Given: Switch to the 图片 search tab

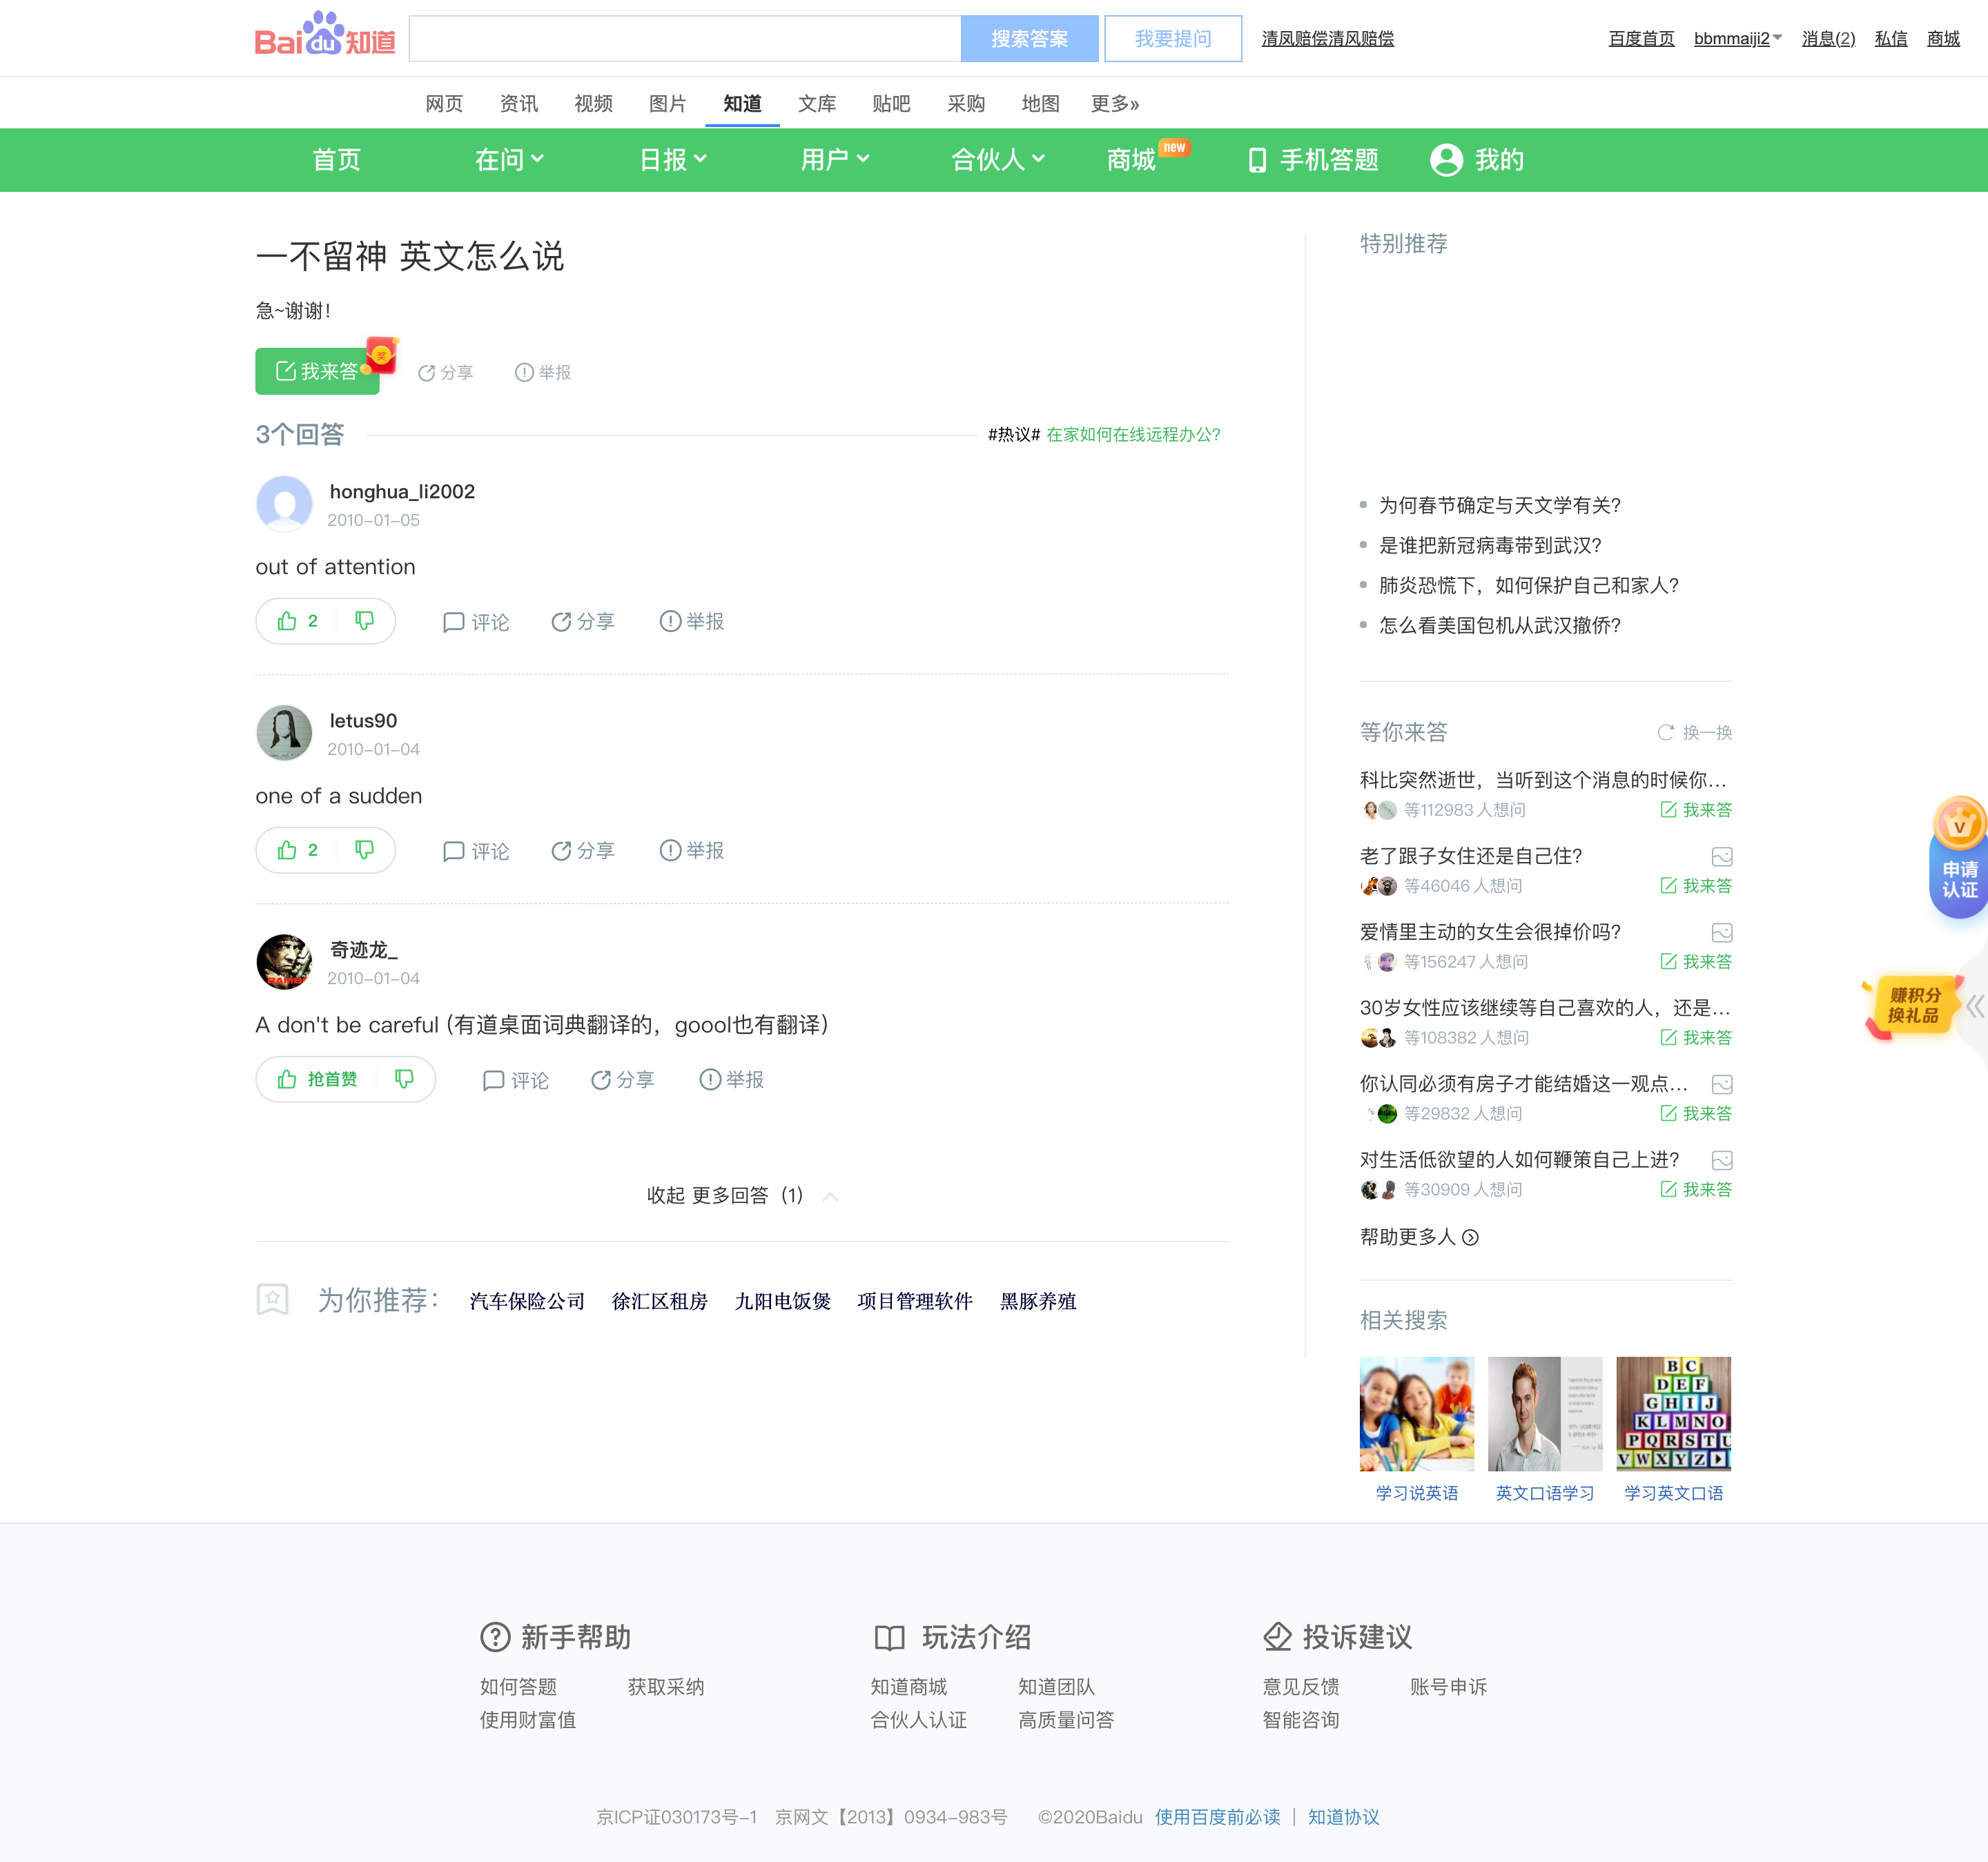Looking at the screenshot, I should tap(667, 103).
